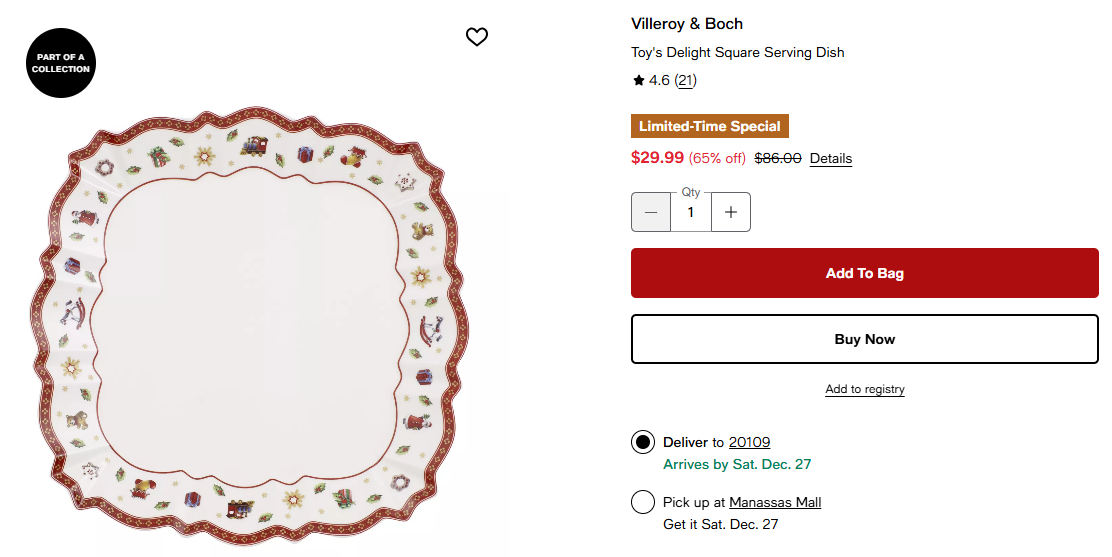Choose the Pick up at store radio option
This screenshot has height=557, width=1112.
click(643, 502)
